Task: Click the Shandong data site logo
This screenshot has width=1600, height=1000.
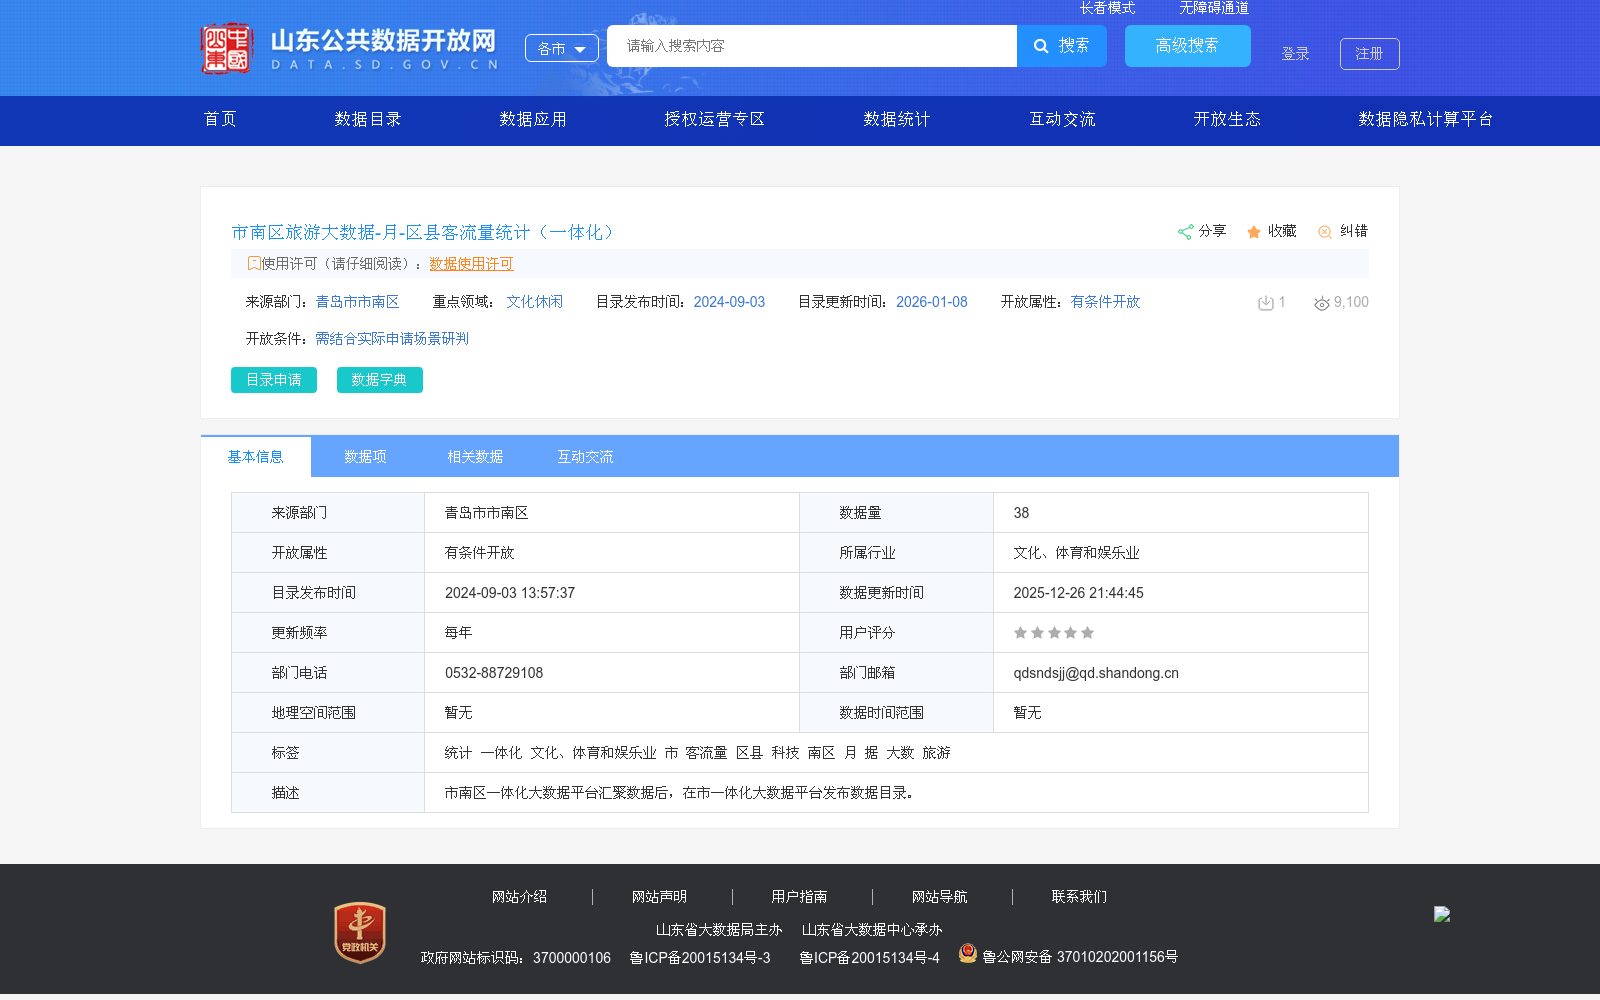Action: tap(349, 48)
